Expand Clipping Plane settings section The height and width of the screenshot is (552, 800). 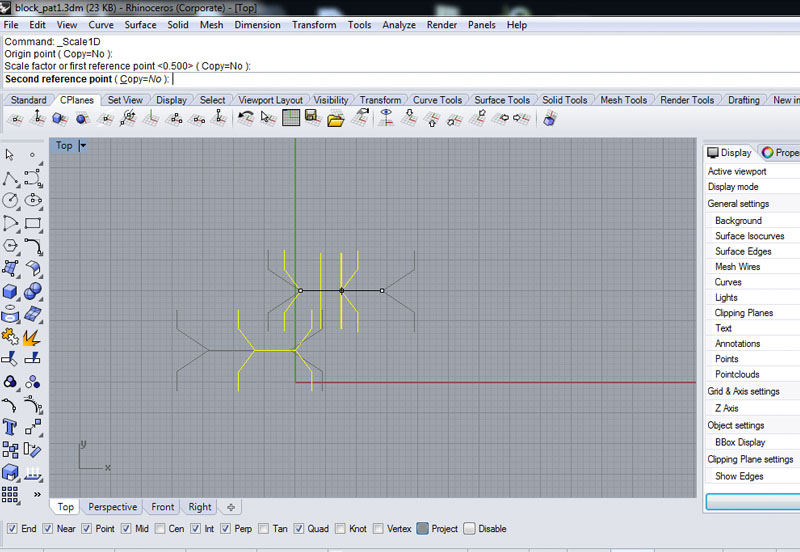(x=750, y=459)
